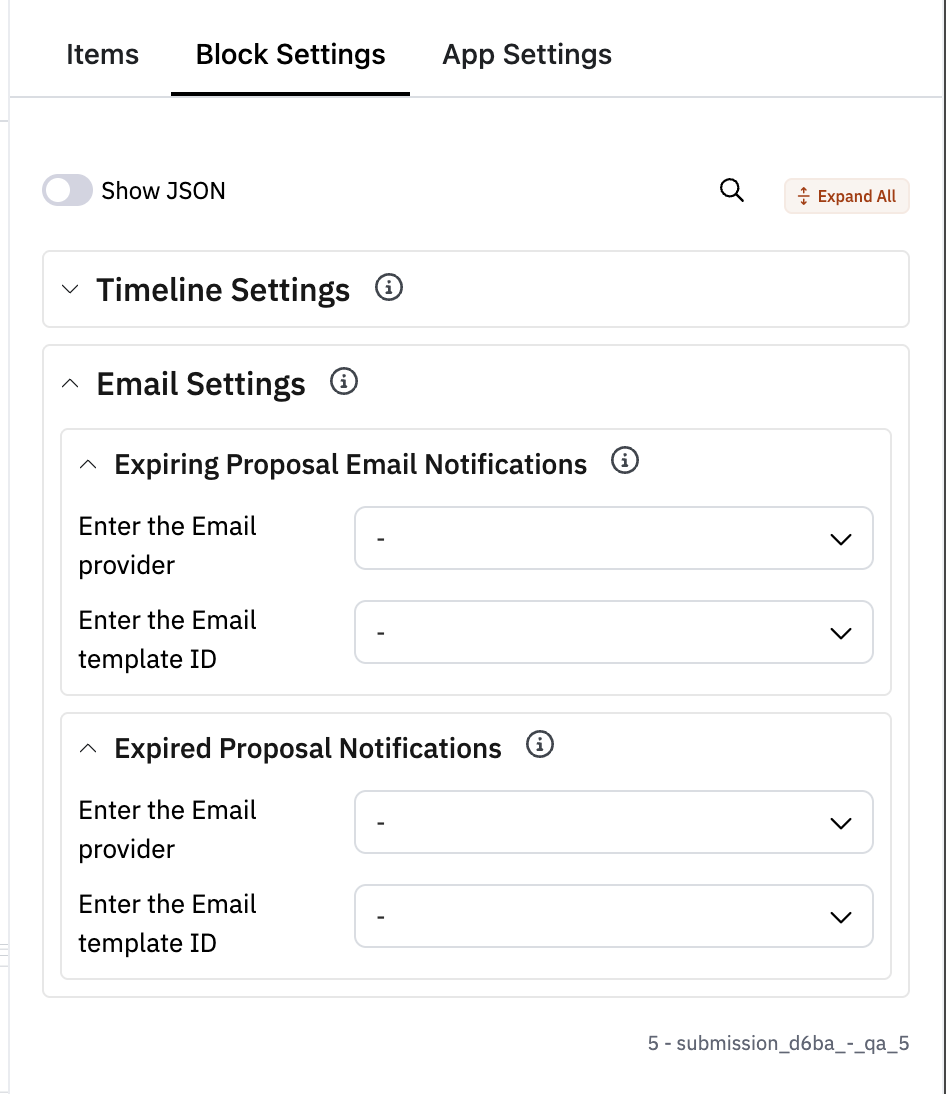Click the search magnifier icon
Viewport: 946px width, 1094px height.
coord(732,191)
